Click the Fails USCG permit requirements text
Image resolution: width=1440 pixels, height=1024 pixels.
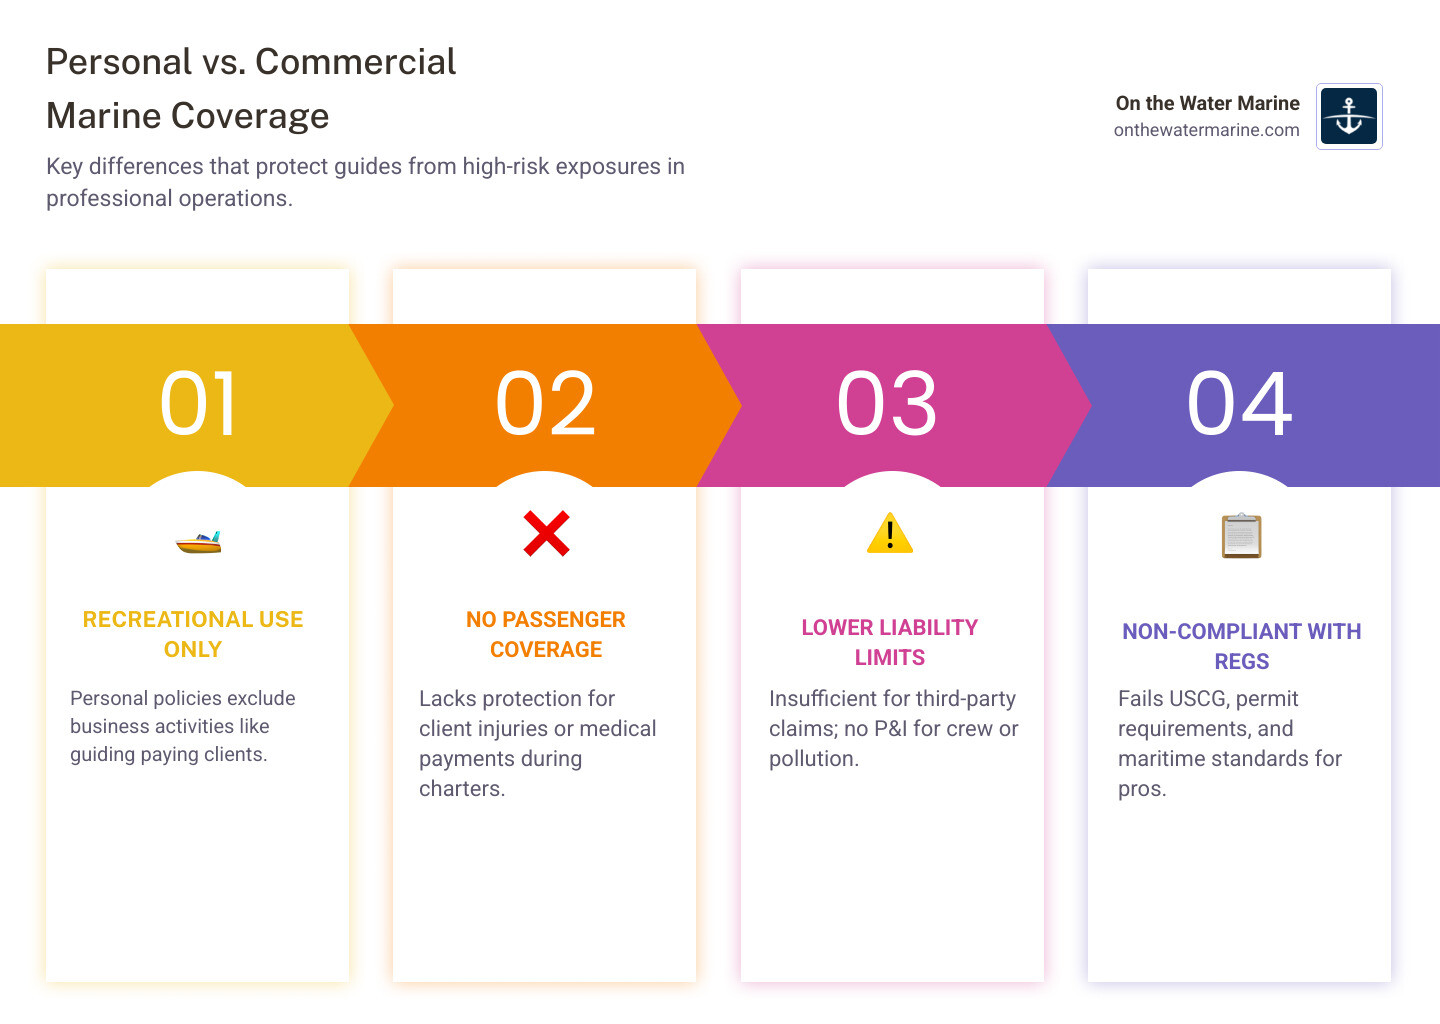point(1229,743)
